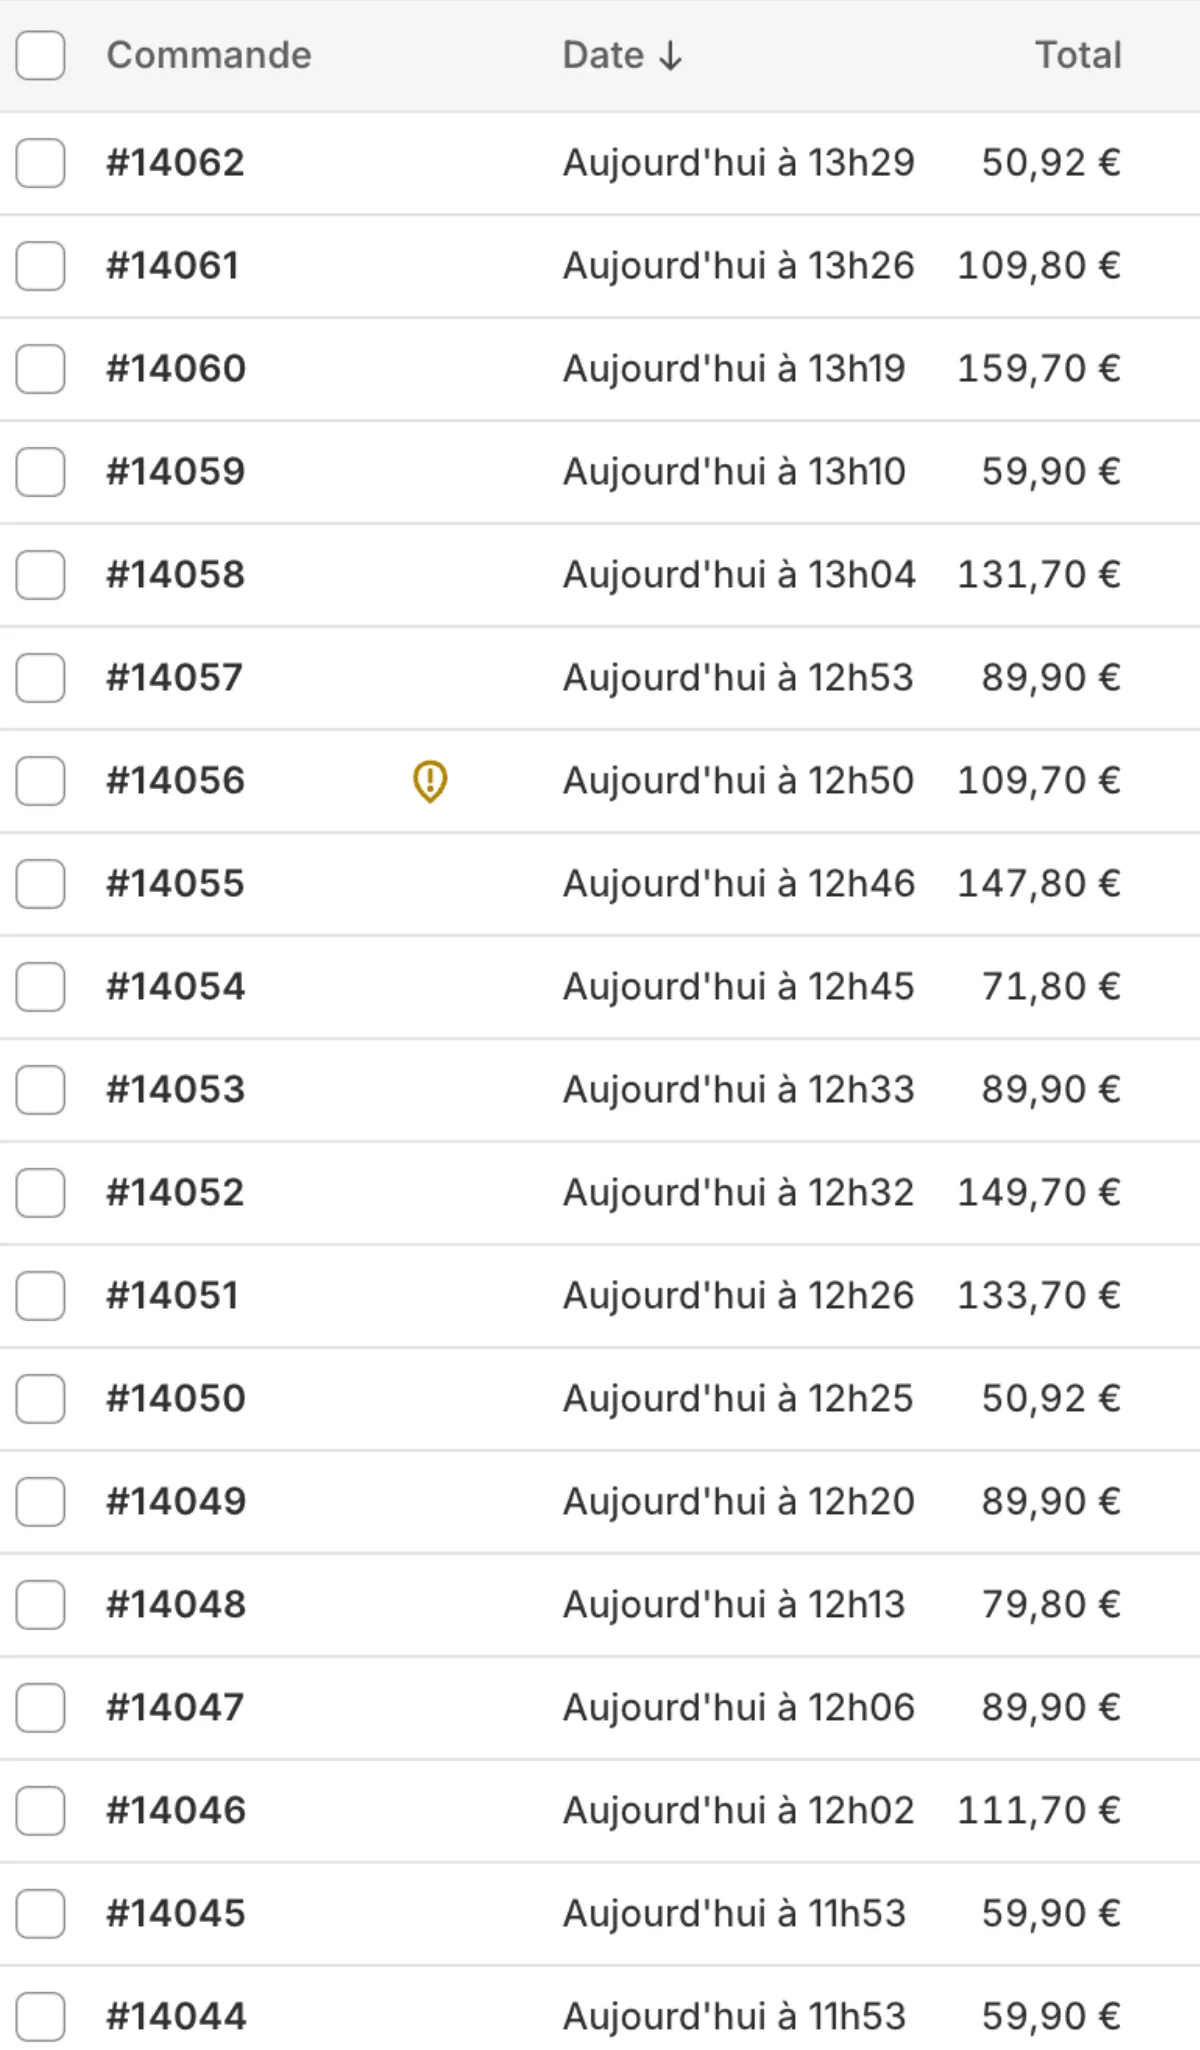
Task: Mark the checkbox next to #14044
Action: (x=41, y=2017)
